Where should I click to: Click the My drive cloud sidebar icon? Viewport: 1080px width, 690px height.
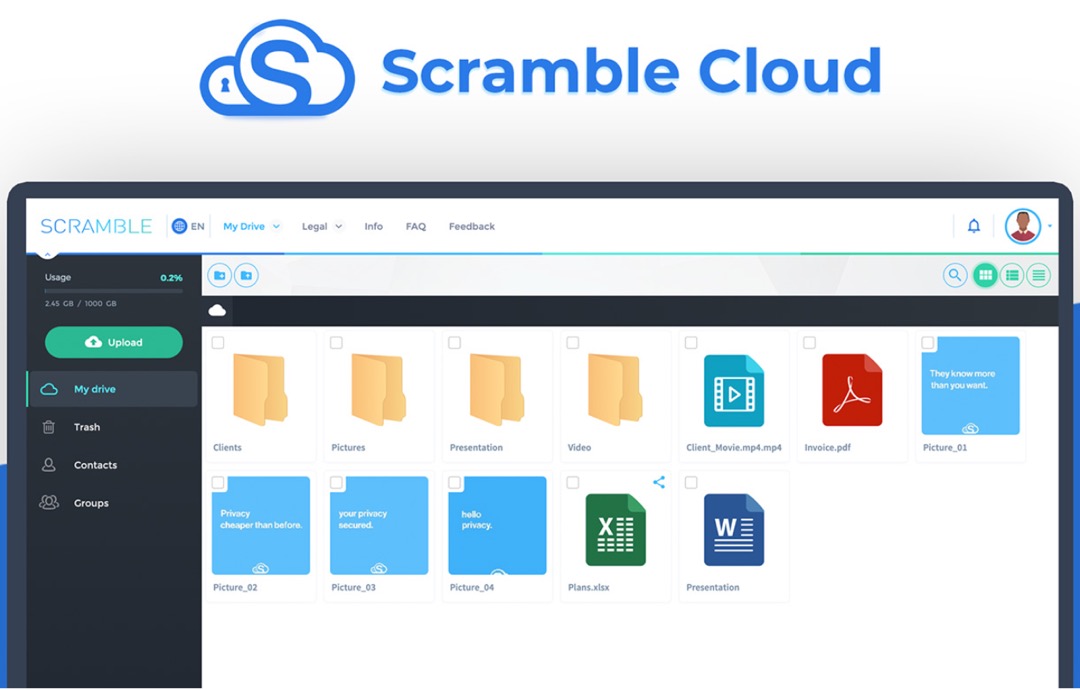tap(49, 389)
